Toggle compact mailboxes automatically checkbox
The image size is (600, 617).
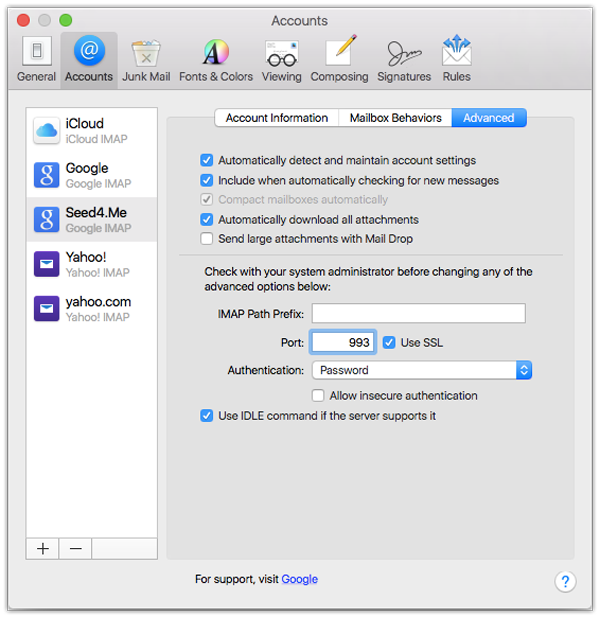point(207,200)
